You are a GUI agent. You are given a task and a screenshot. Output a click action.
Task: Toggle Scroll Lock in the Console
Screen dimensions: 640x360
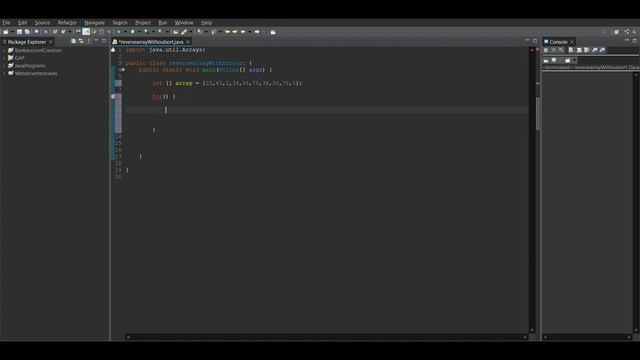click(x=579, y=50)
